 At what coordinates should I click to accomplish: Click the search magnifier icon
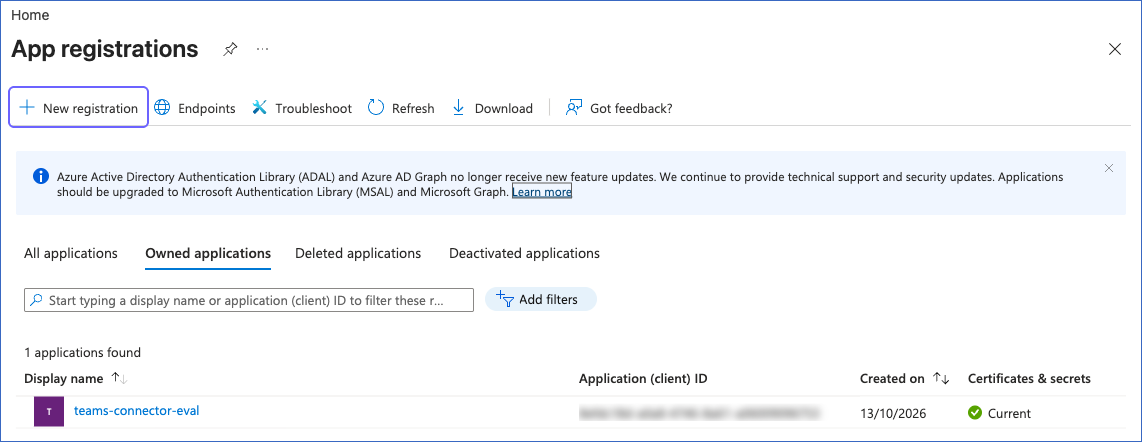tap(36, 300)
